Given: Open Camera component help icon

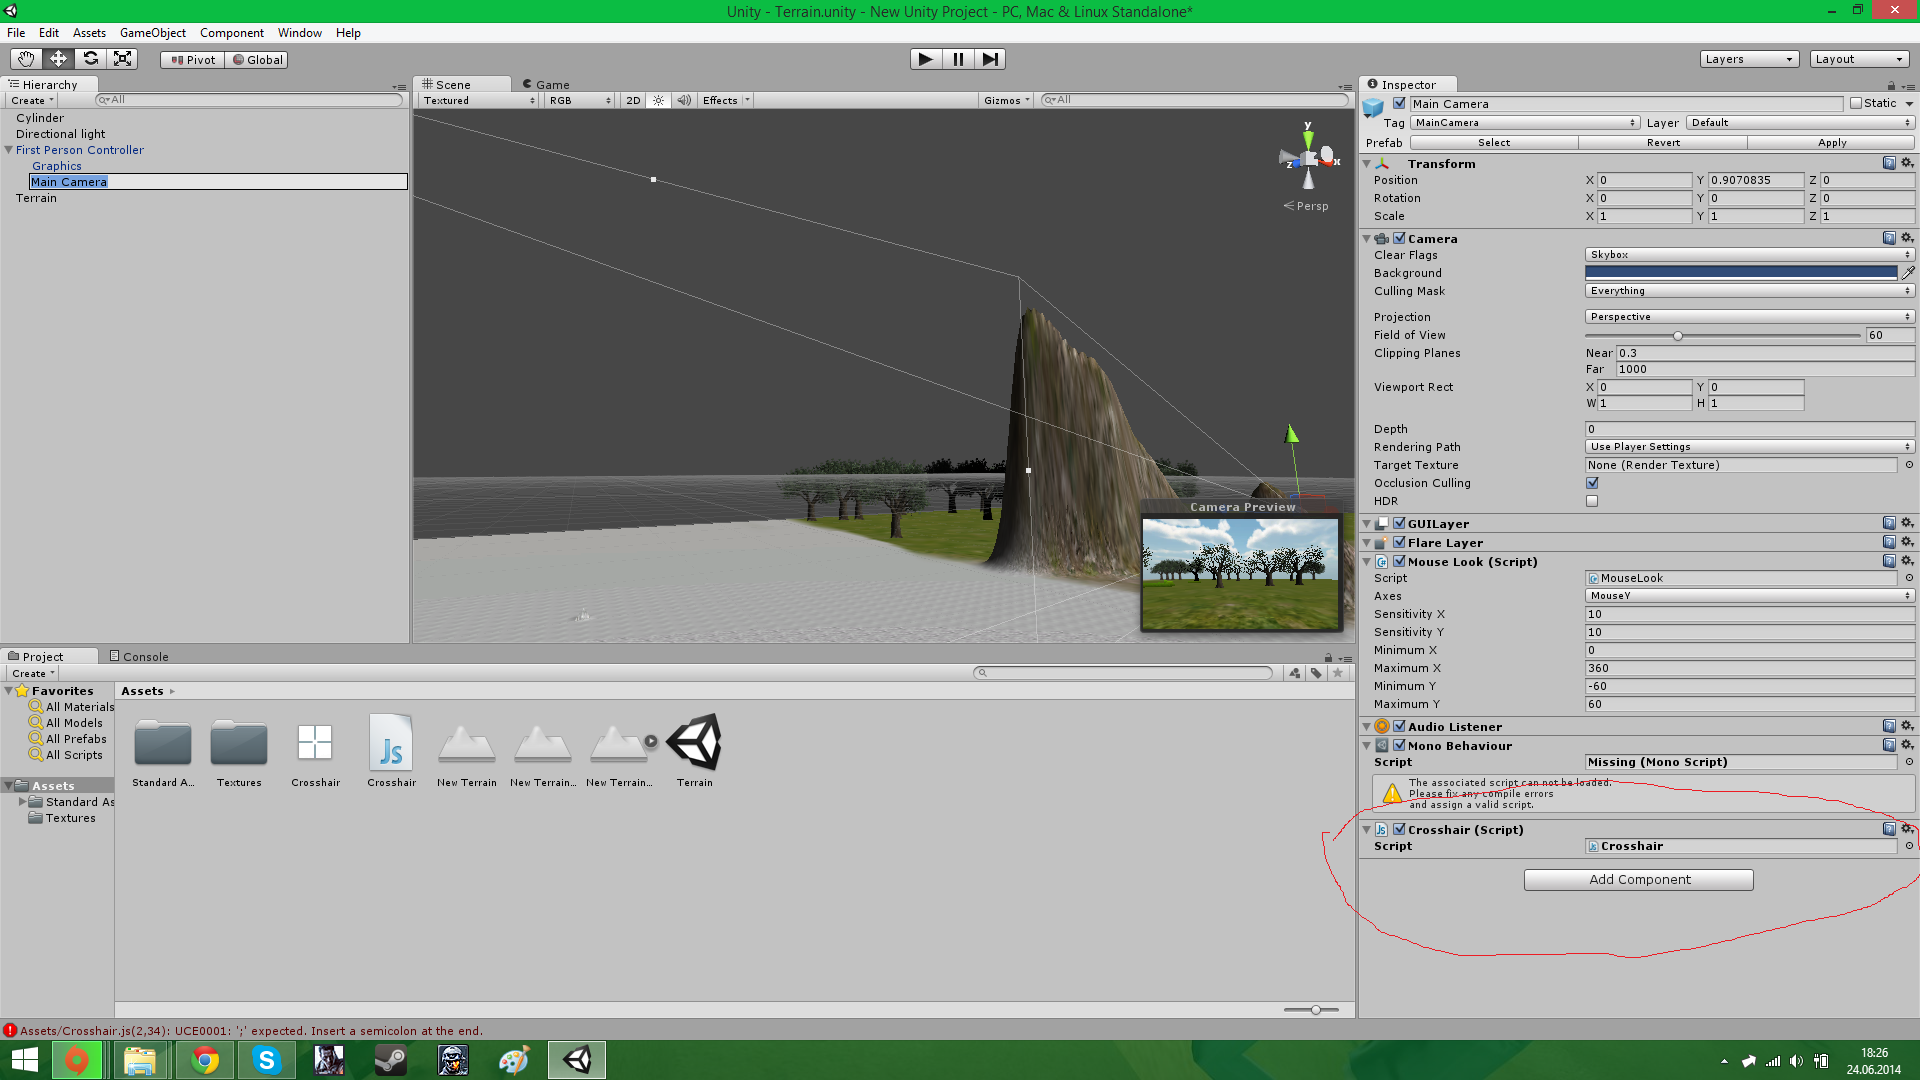Looking at the screenshot, I should coord(1889,238).
